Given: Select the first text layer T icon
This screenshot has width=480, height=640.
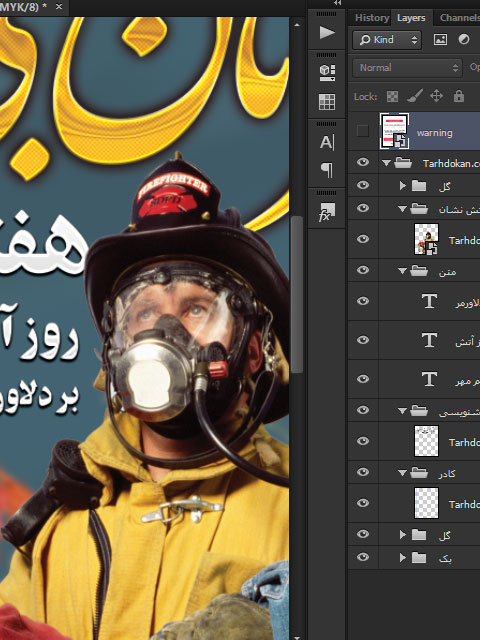Looking at the screenshot, I should (429, 301).
